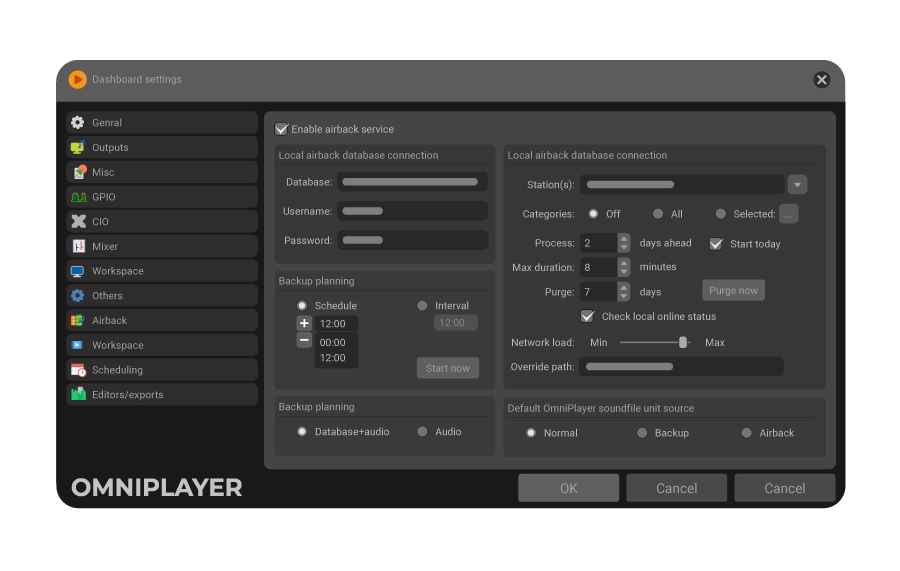The height and width of the screenshot is (571, 900).
Task: Click the schedule 12:00 time field
Action: tap(336, 323)
